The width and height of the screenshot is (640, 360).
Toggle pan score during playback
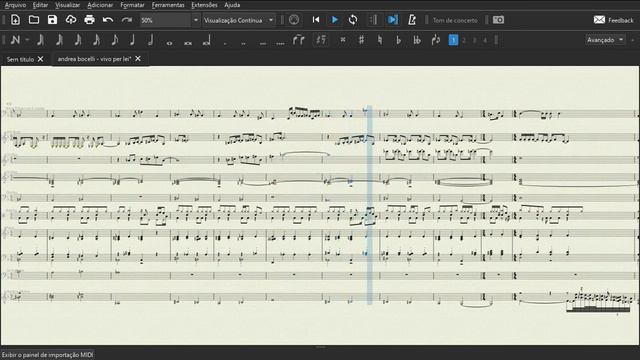coord(393,20)
